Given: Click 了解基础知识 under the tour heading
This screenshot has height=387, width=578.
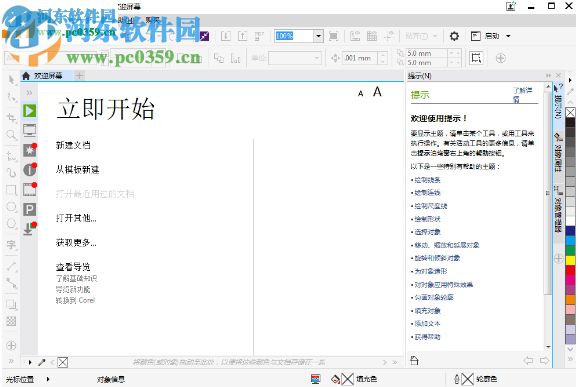Looking at the screenshot, I should pyautogui.click(x=76, y=279).
